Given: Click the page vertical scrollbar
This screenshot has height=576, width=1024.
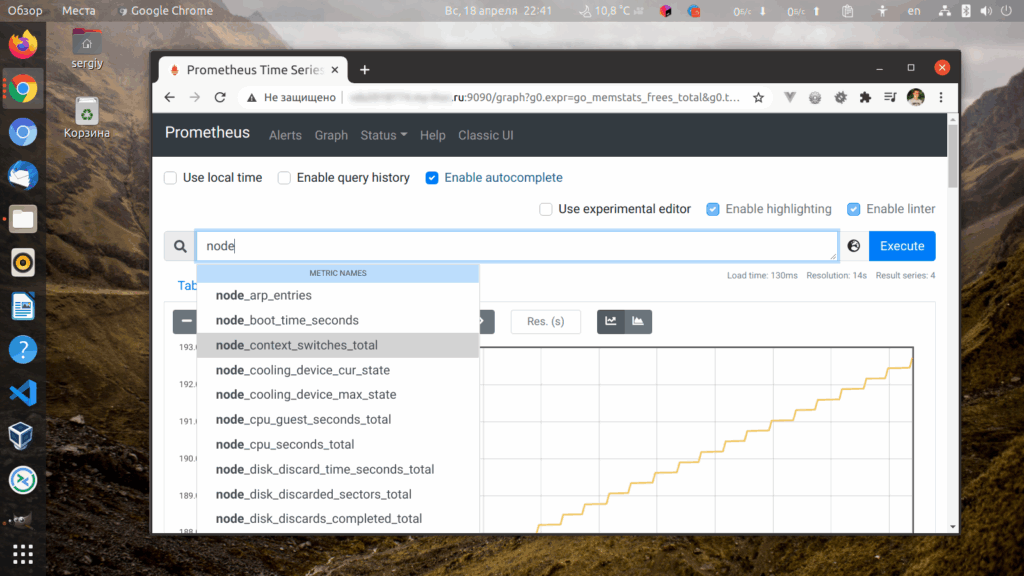Looking at the screenshot, I should pos(953,157).
